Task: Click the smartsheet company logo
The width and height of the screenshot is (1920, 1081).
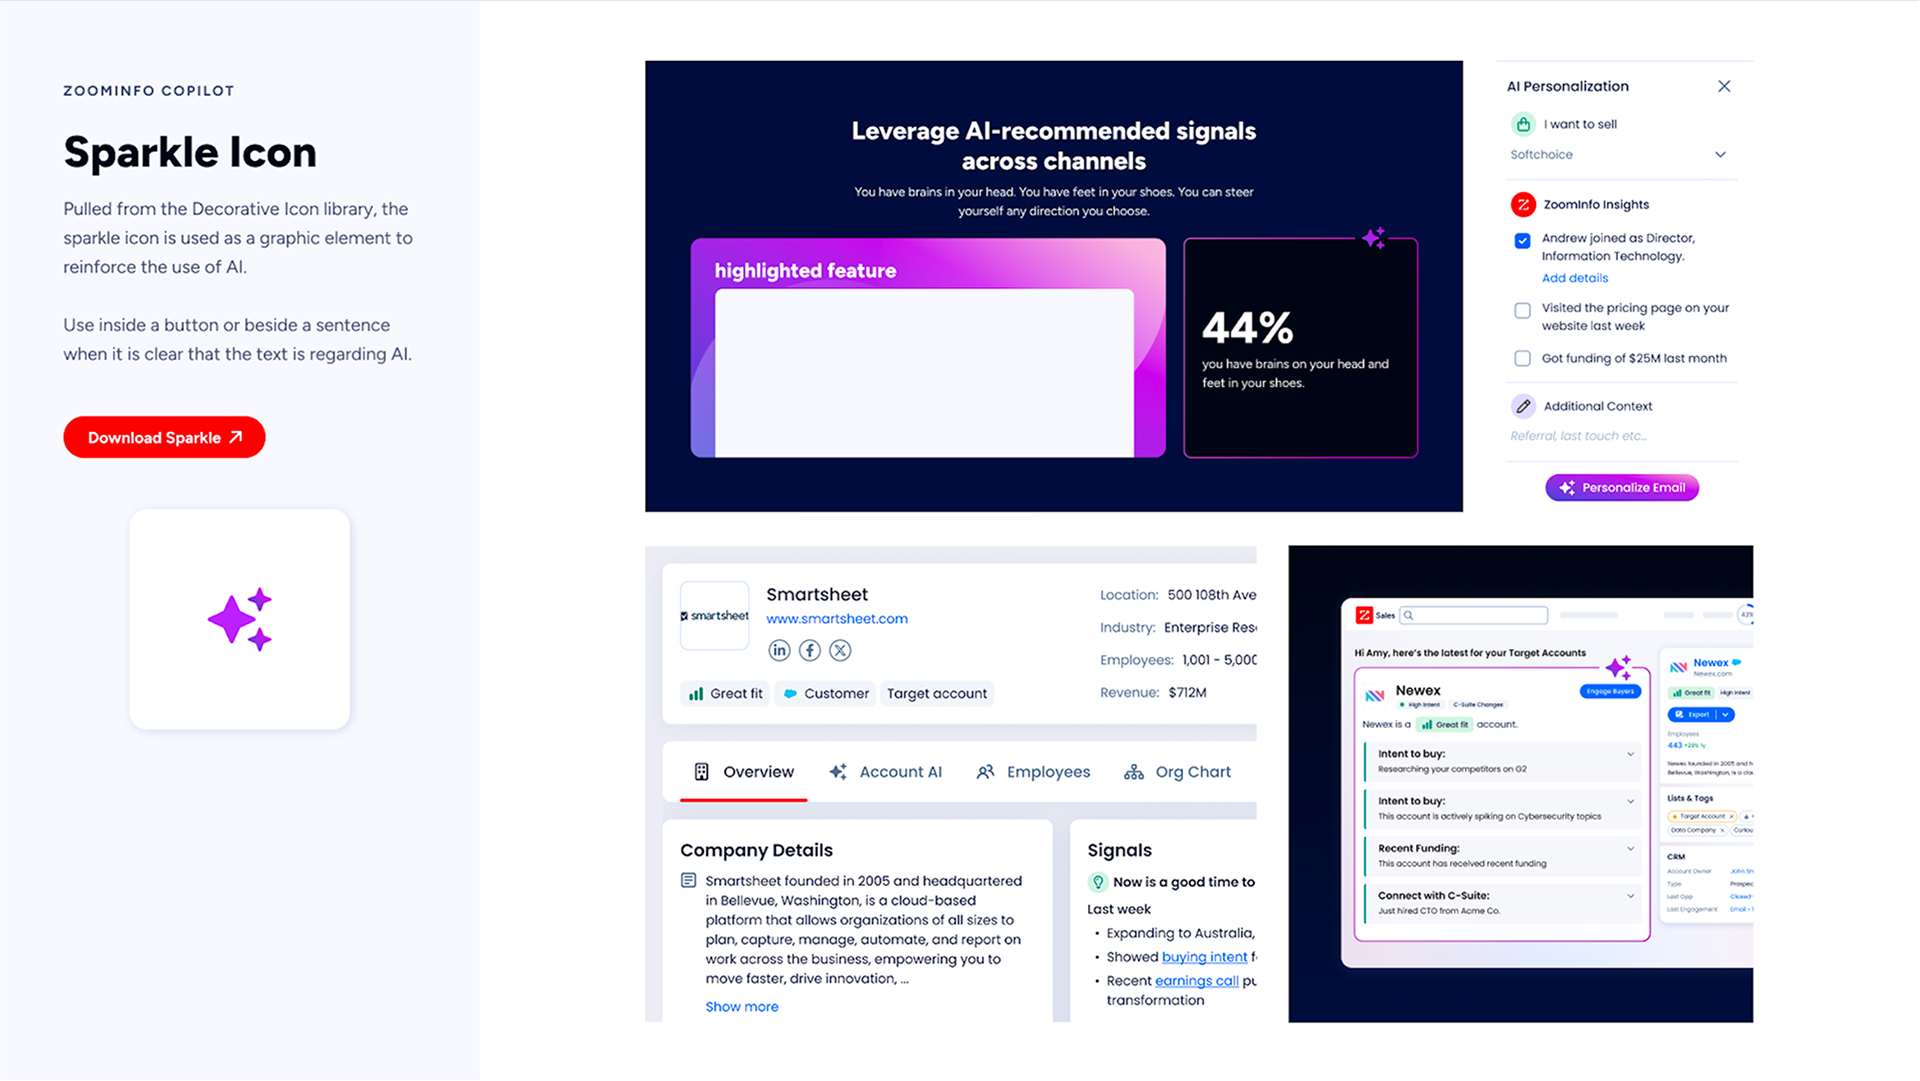Action: point(714,616)
